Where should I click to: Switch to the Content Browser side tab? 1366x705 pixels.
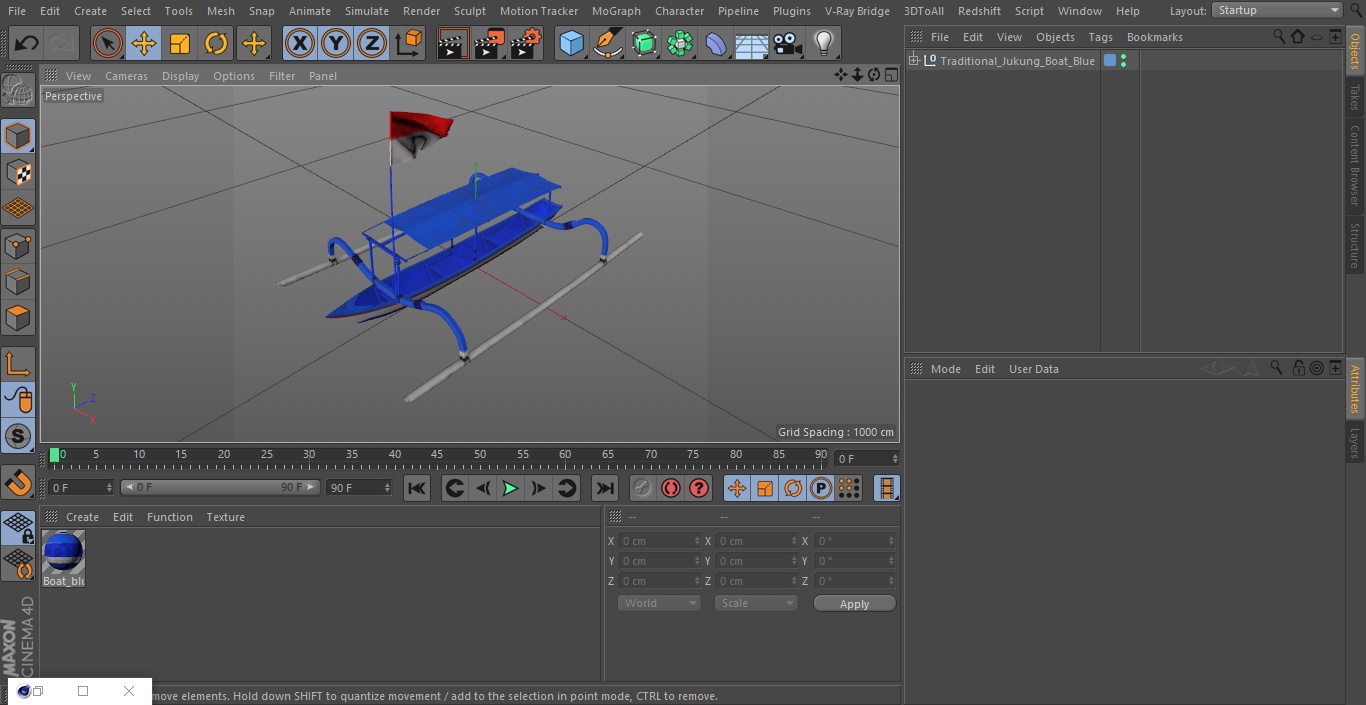point(1355,165)
